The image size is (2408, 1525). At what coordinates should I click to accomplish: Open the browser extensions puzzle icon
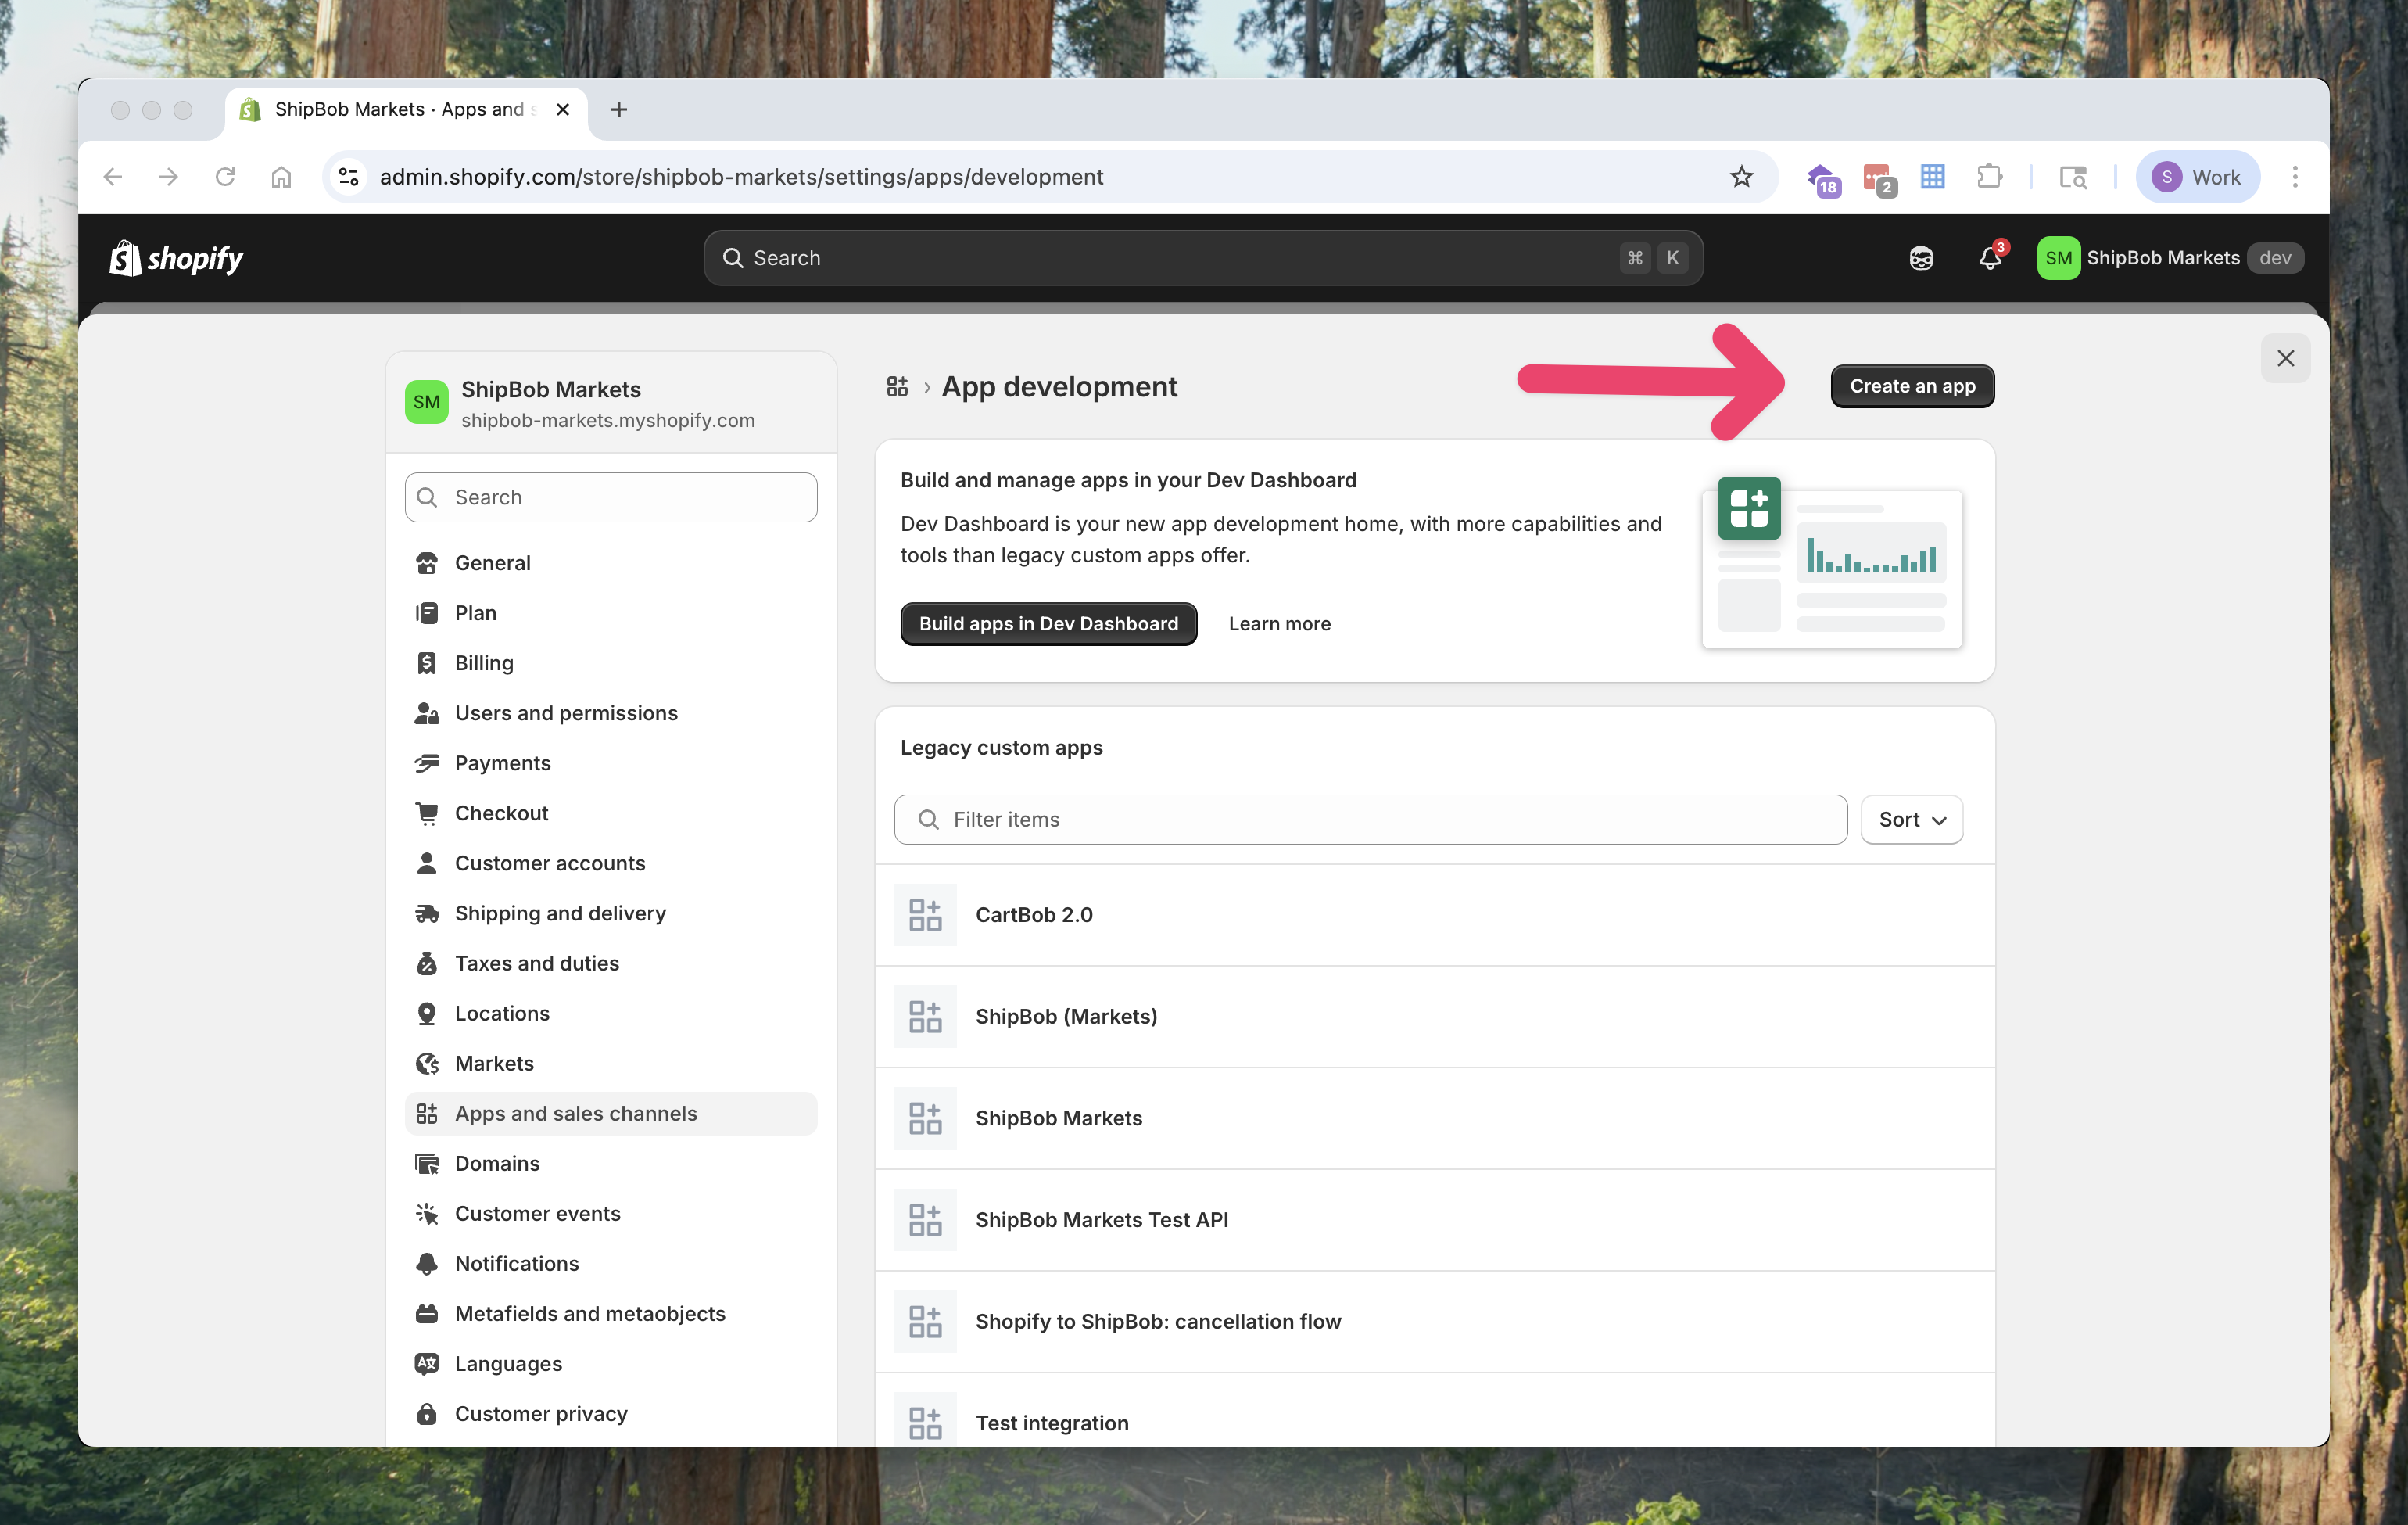(x=1989, y=177)
